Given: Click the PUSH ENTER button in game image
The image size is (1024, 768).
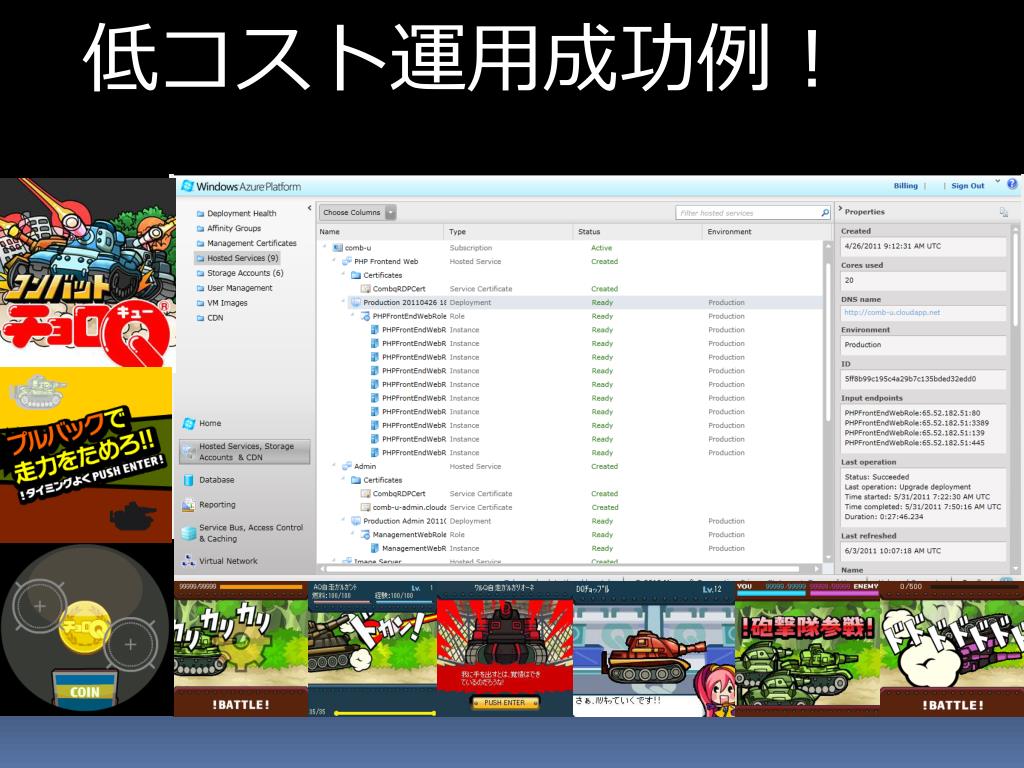Looking at the screenshot, I should pyautogui.click(x=504, y=703).
